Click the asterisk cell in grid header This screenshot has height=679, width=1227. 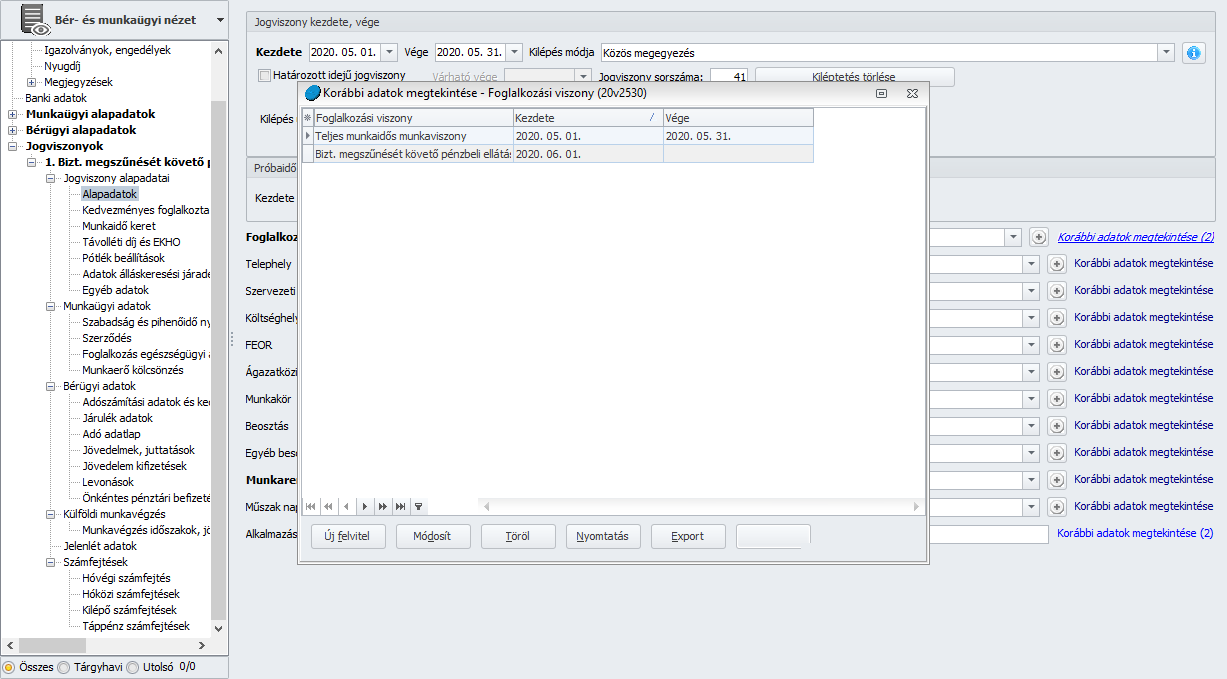pyautogui.click(x=307, y=118)
